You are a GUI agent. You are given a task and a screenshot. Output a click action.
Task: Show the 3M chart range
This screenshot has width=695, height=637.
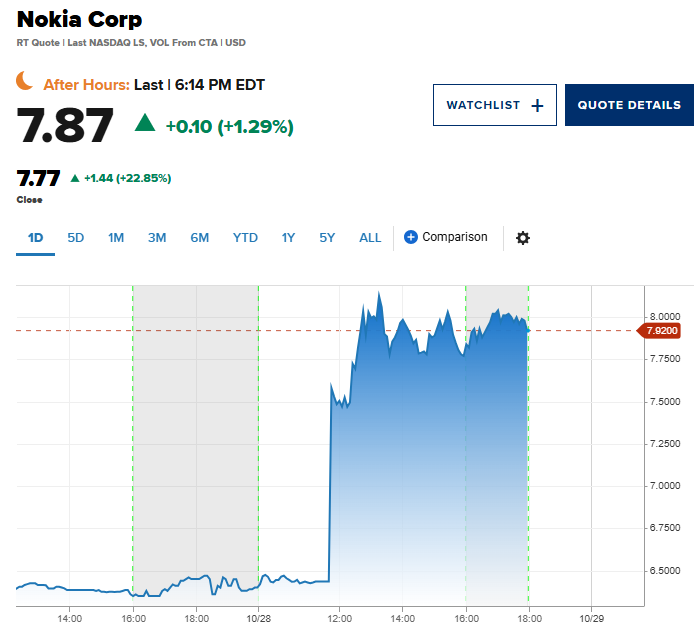pyautogui.click(x=157, y=238)
